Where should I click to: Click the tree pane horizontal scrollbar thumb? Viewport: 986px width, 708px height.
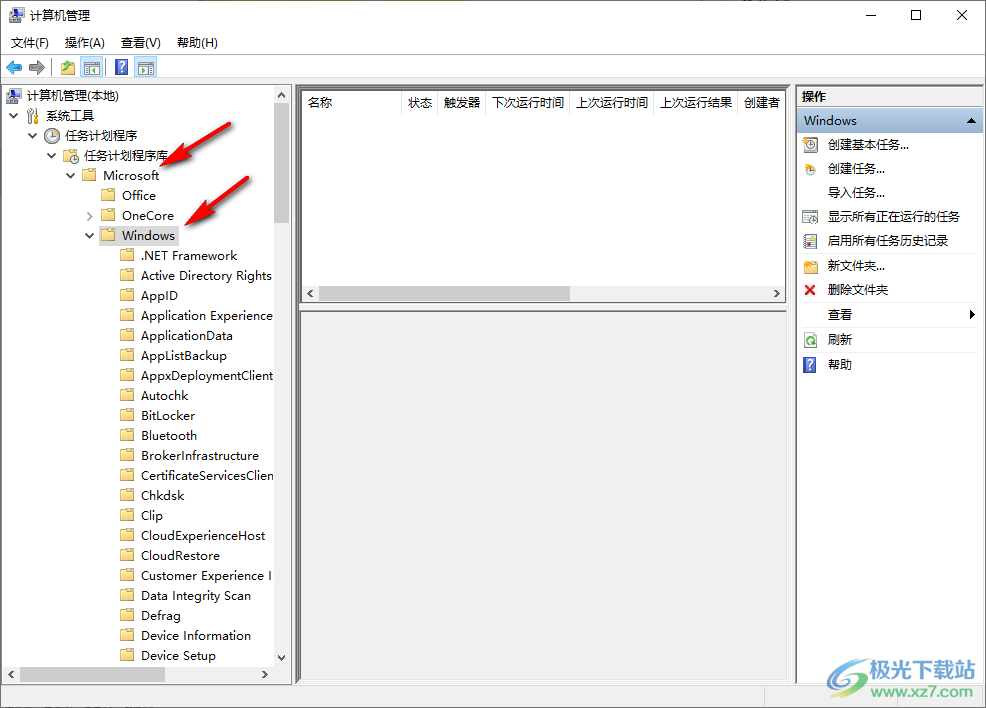tap(92, 674)
